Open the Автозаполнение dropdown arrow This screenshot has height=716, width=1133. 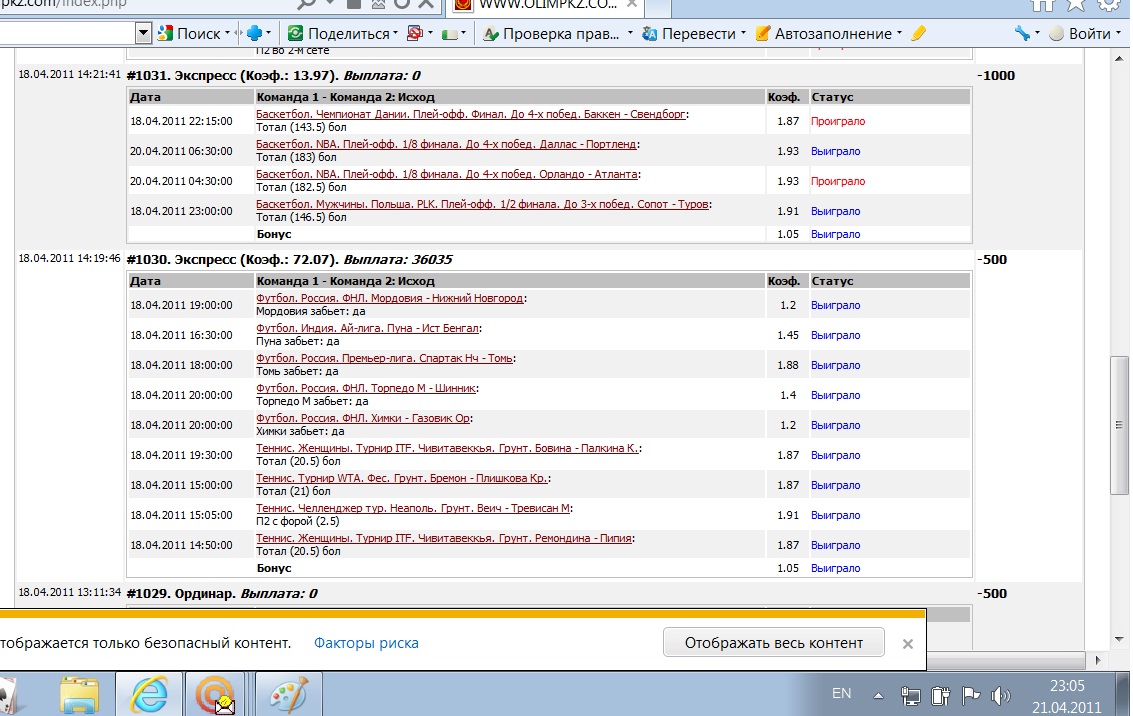click(x=899, y=33)
